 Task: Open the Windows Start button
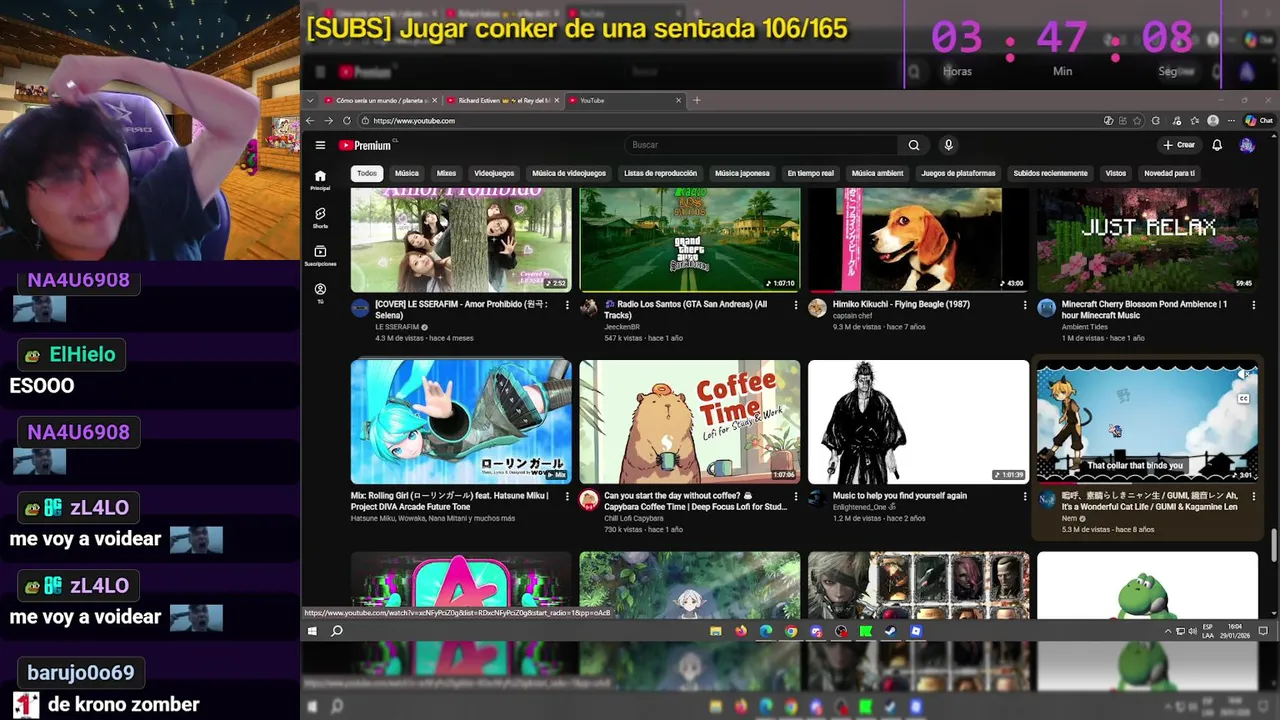[312, 631]
